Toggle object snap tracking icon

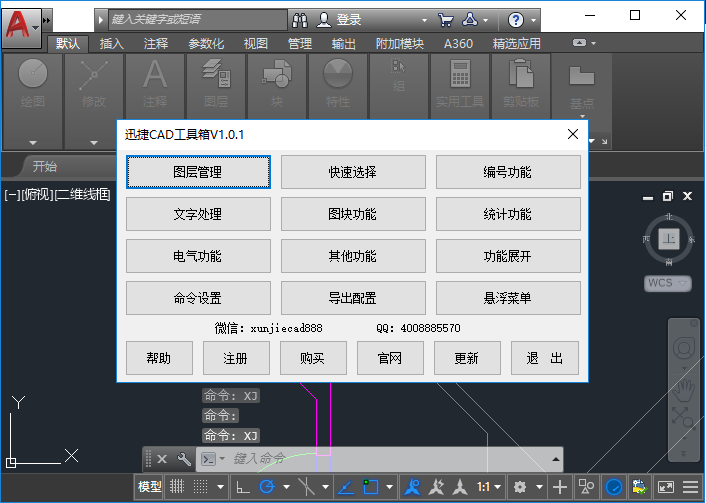(x=345, y=487)
